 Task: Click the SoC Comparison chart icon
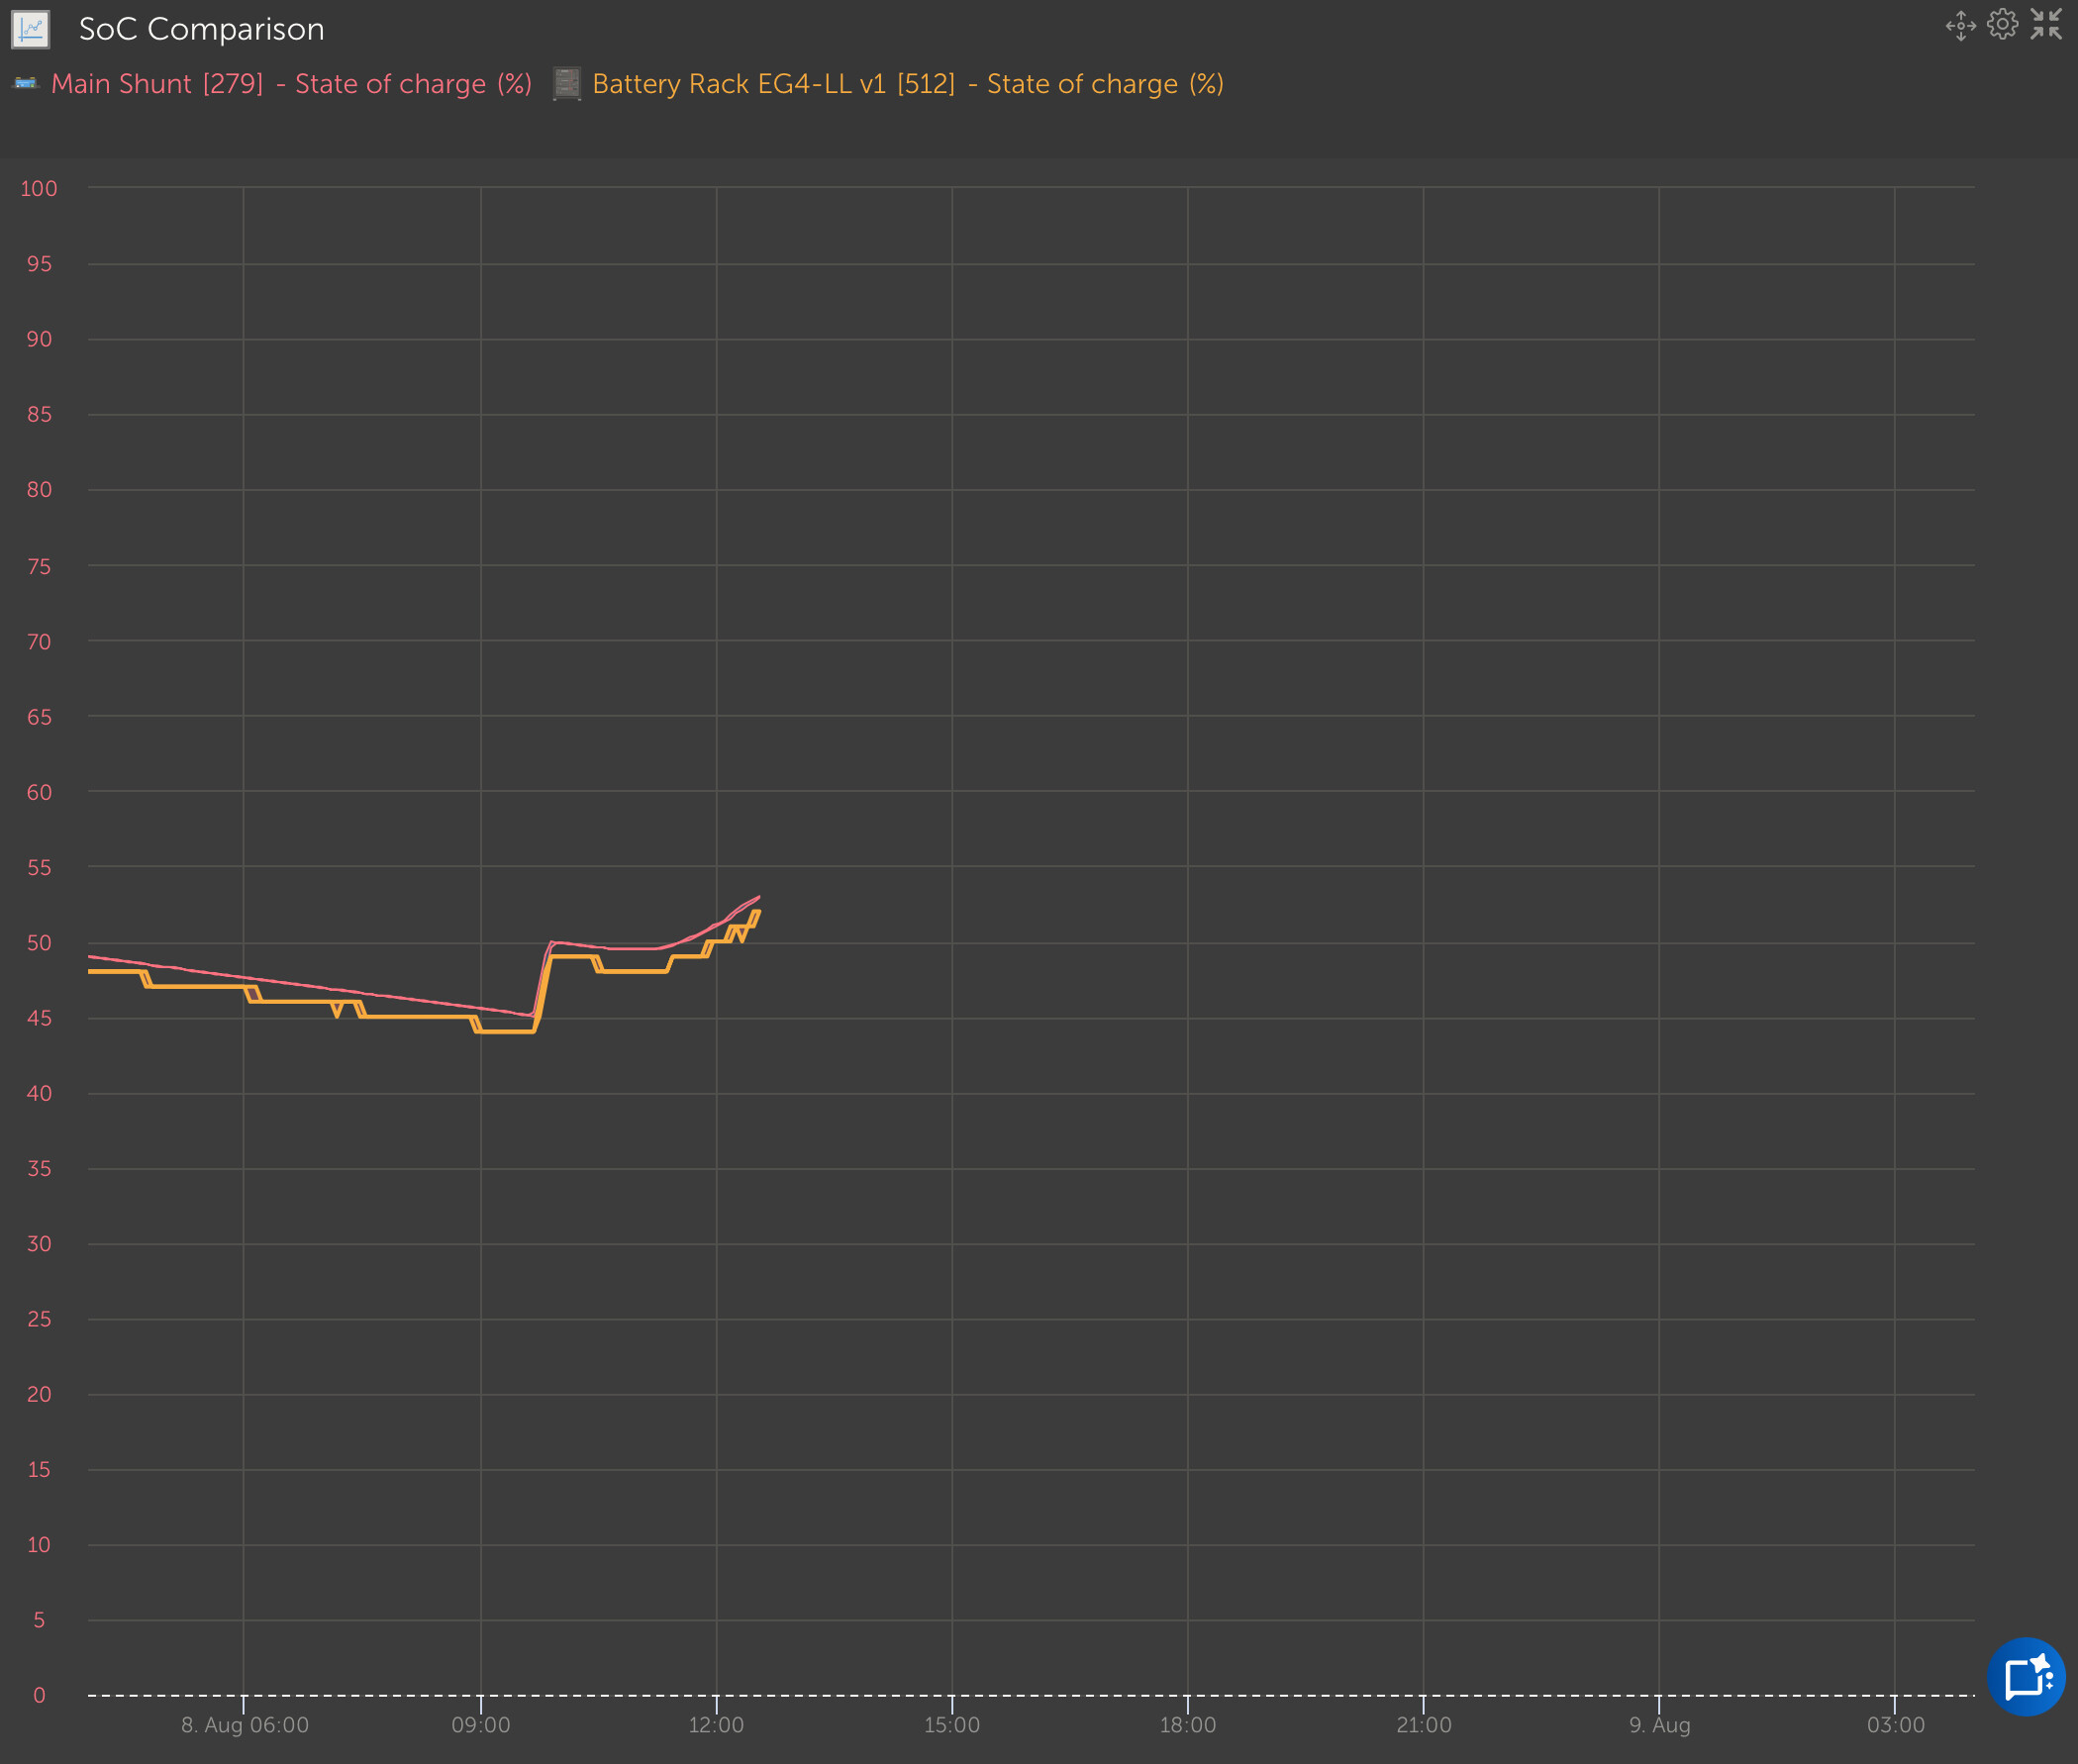pos(30,29)
